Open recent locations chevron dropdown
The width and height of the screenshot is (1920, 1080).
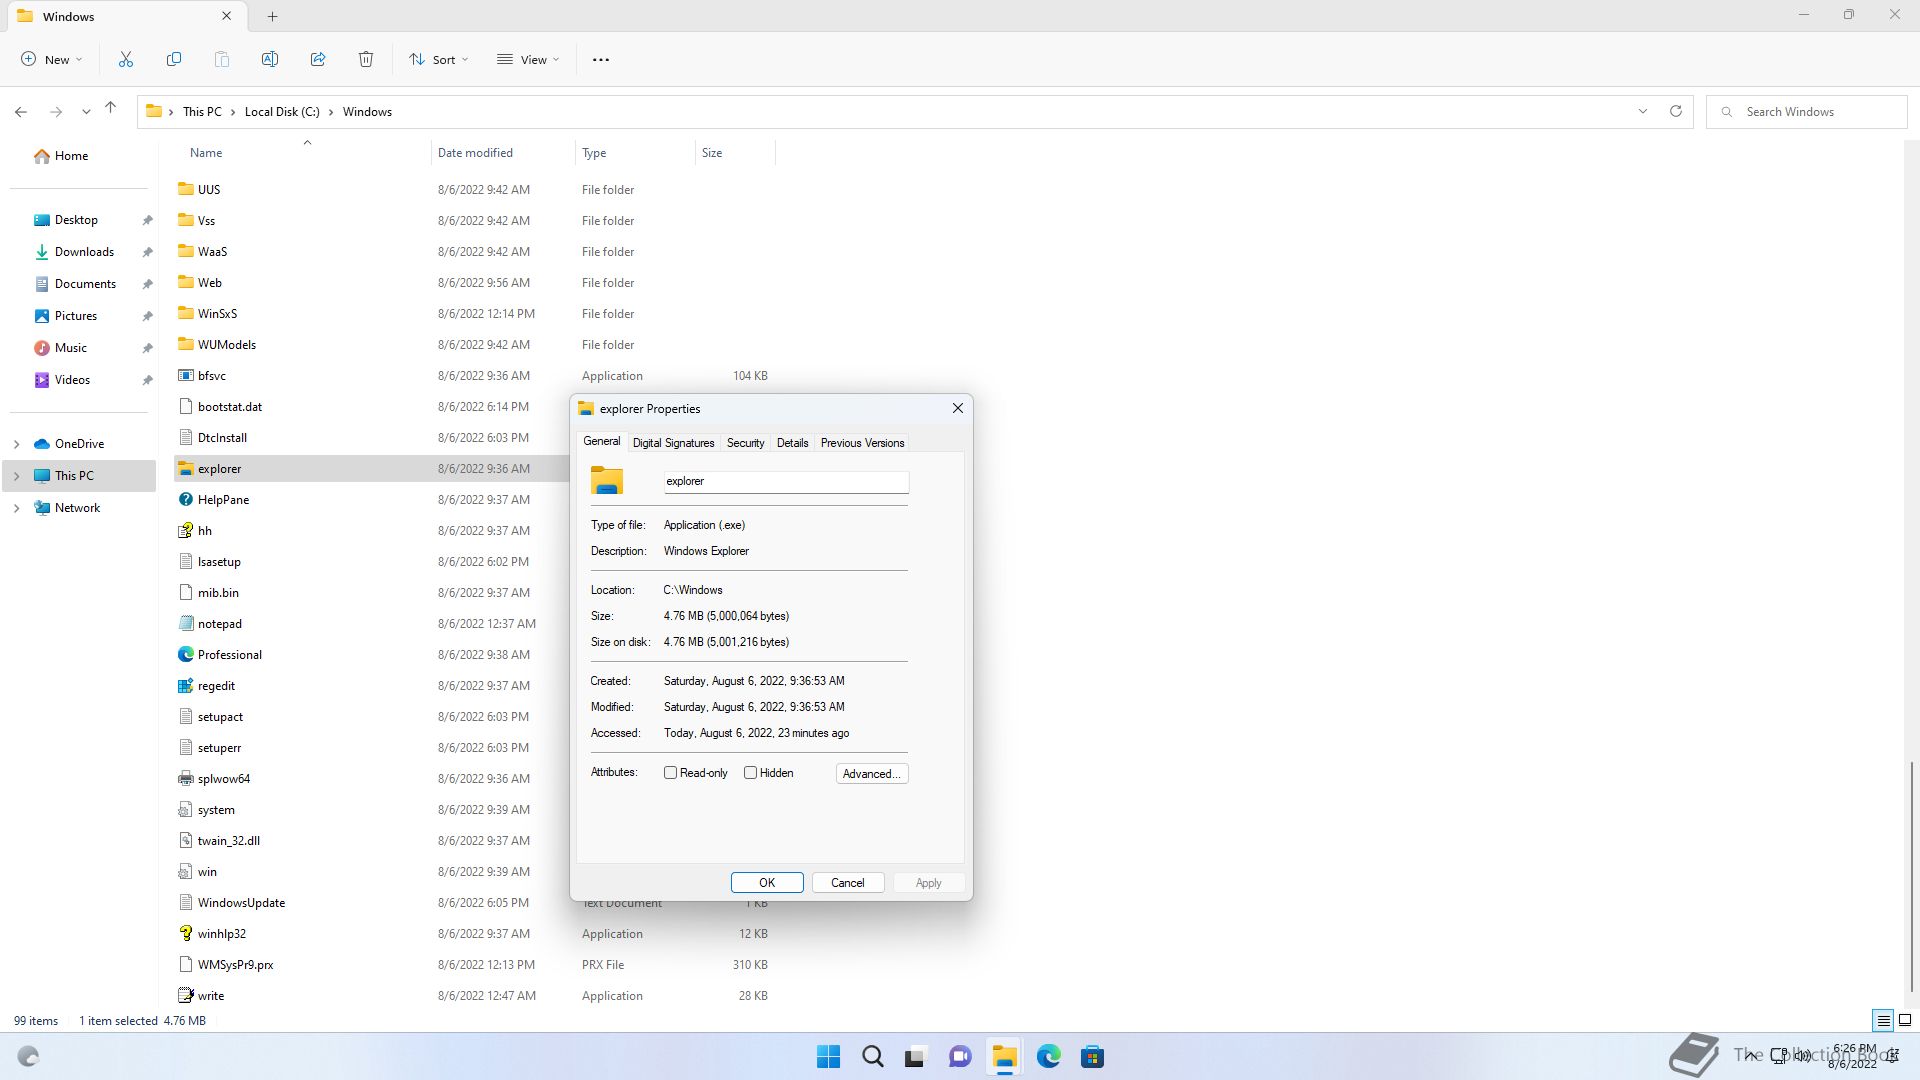(x=86, y=112)
